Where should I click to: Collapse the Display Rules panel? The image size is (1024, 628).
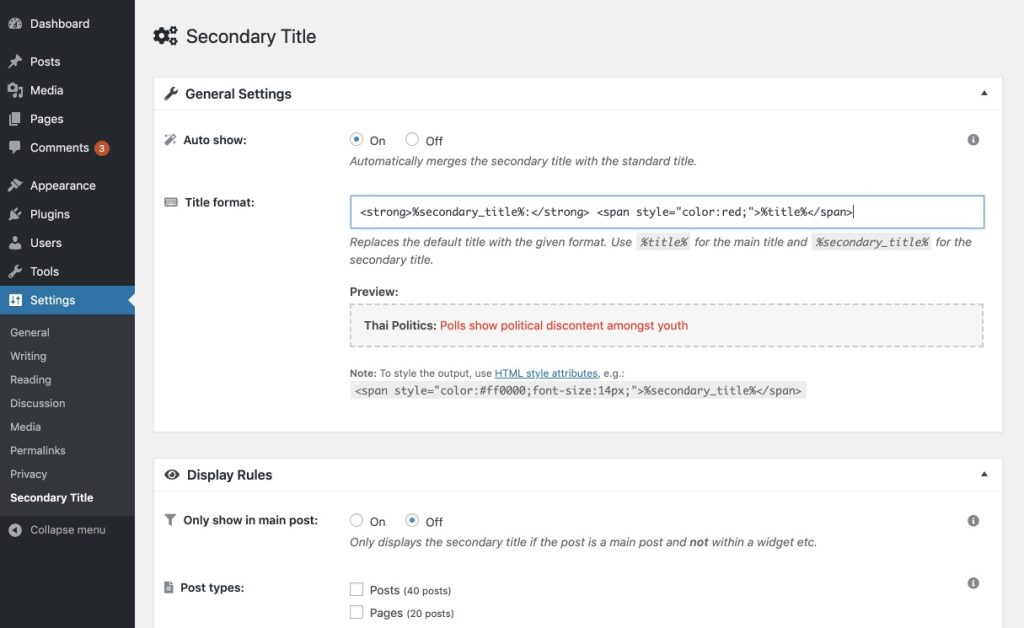coord(984,474)
